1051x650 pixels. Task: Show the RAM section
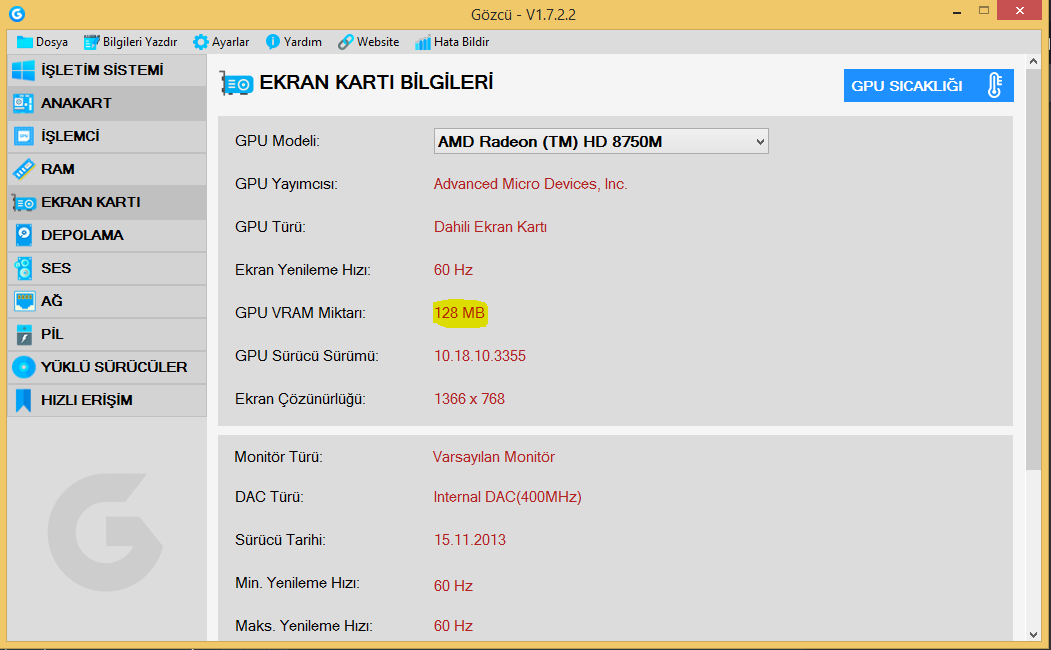[x=107, y=169]
